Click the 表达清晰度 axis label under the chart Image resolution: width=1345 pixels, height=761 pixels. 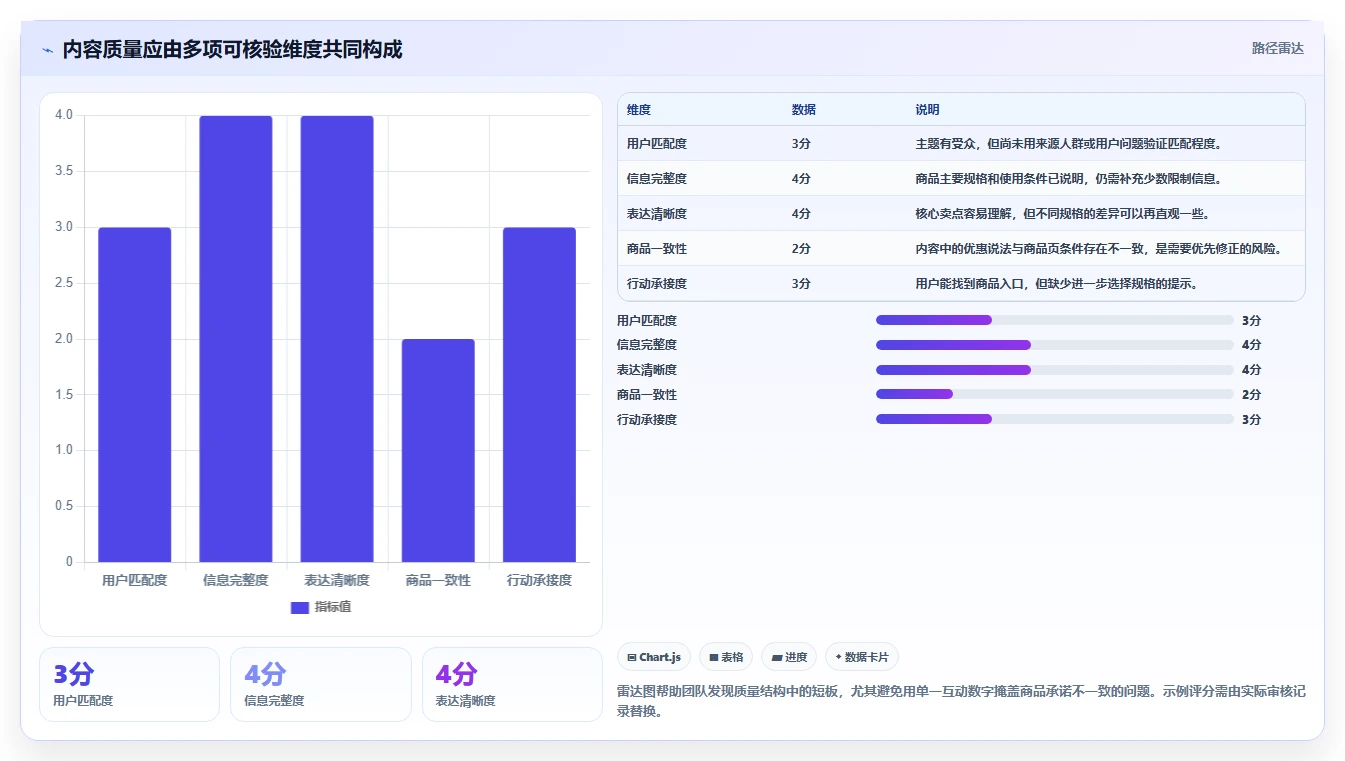tap(337, 580)
